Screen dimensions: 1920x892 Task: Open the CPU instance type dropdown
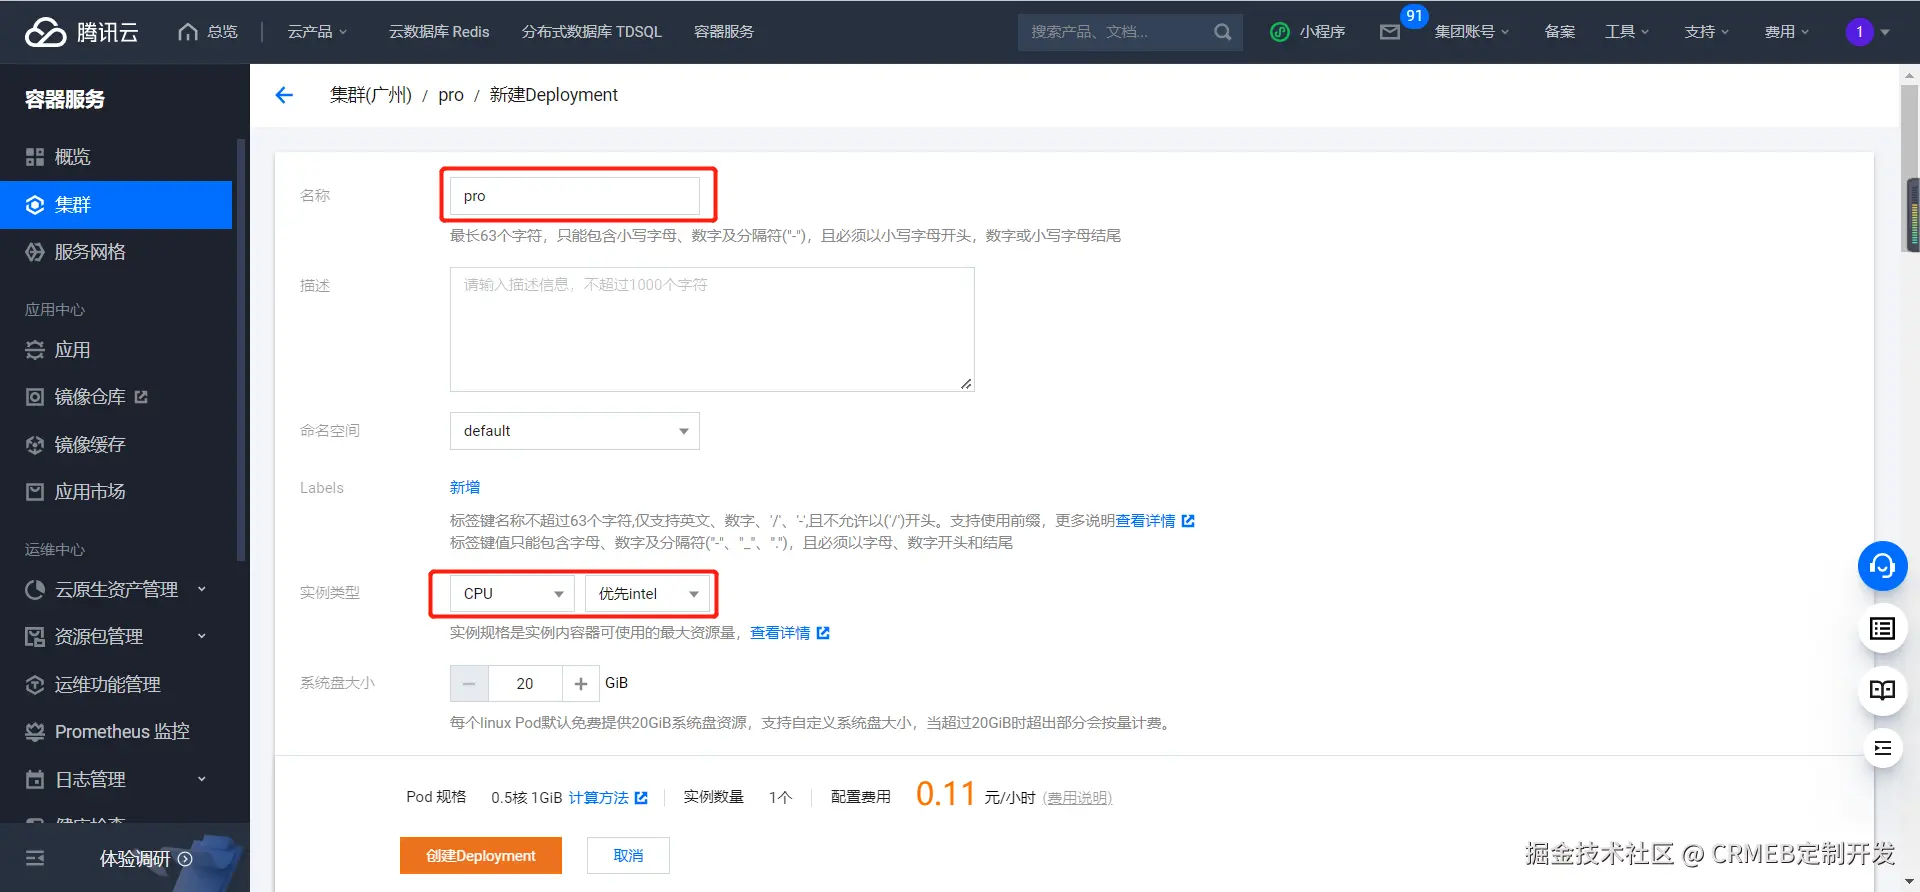click(x=512, y=594)
